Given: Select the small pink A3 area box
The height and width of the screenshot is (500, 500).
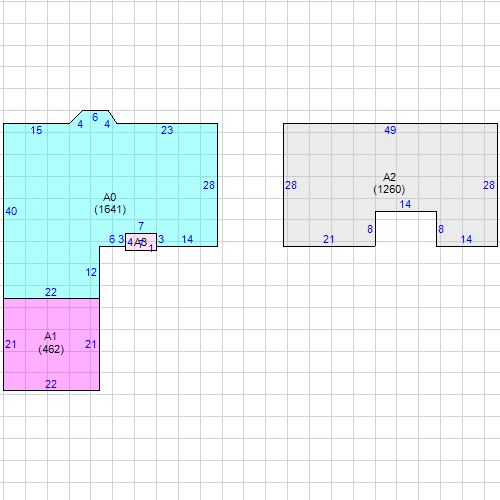Looking at the screenshot, I should (x=141, y=242).
